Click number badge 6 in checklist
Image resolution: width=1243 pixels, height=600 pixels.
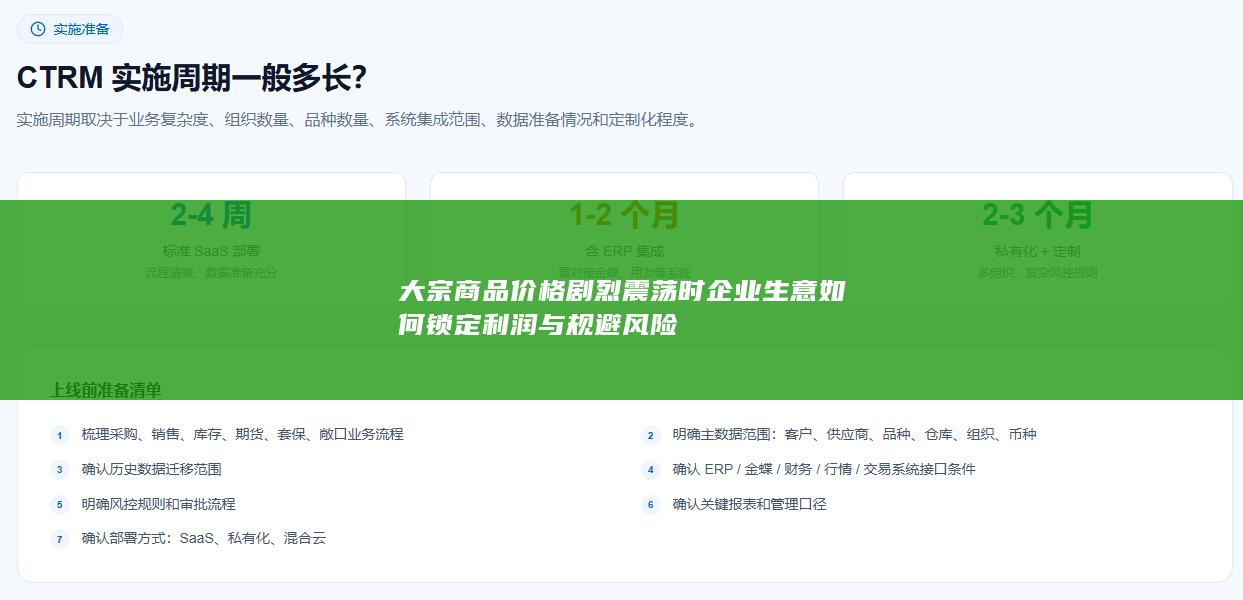coord(651,505)
